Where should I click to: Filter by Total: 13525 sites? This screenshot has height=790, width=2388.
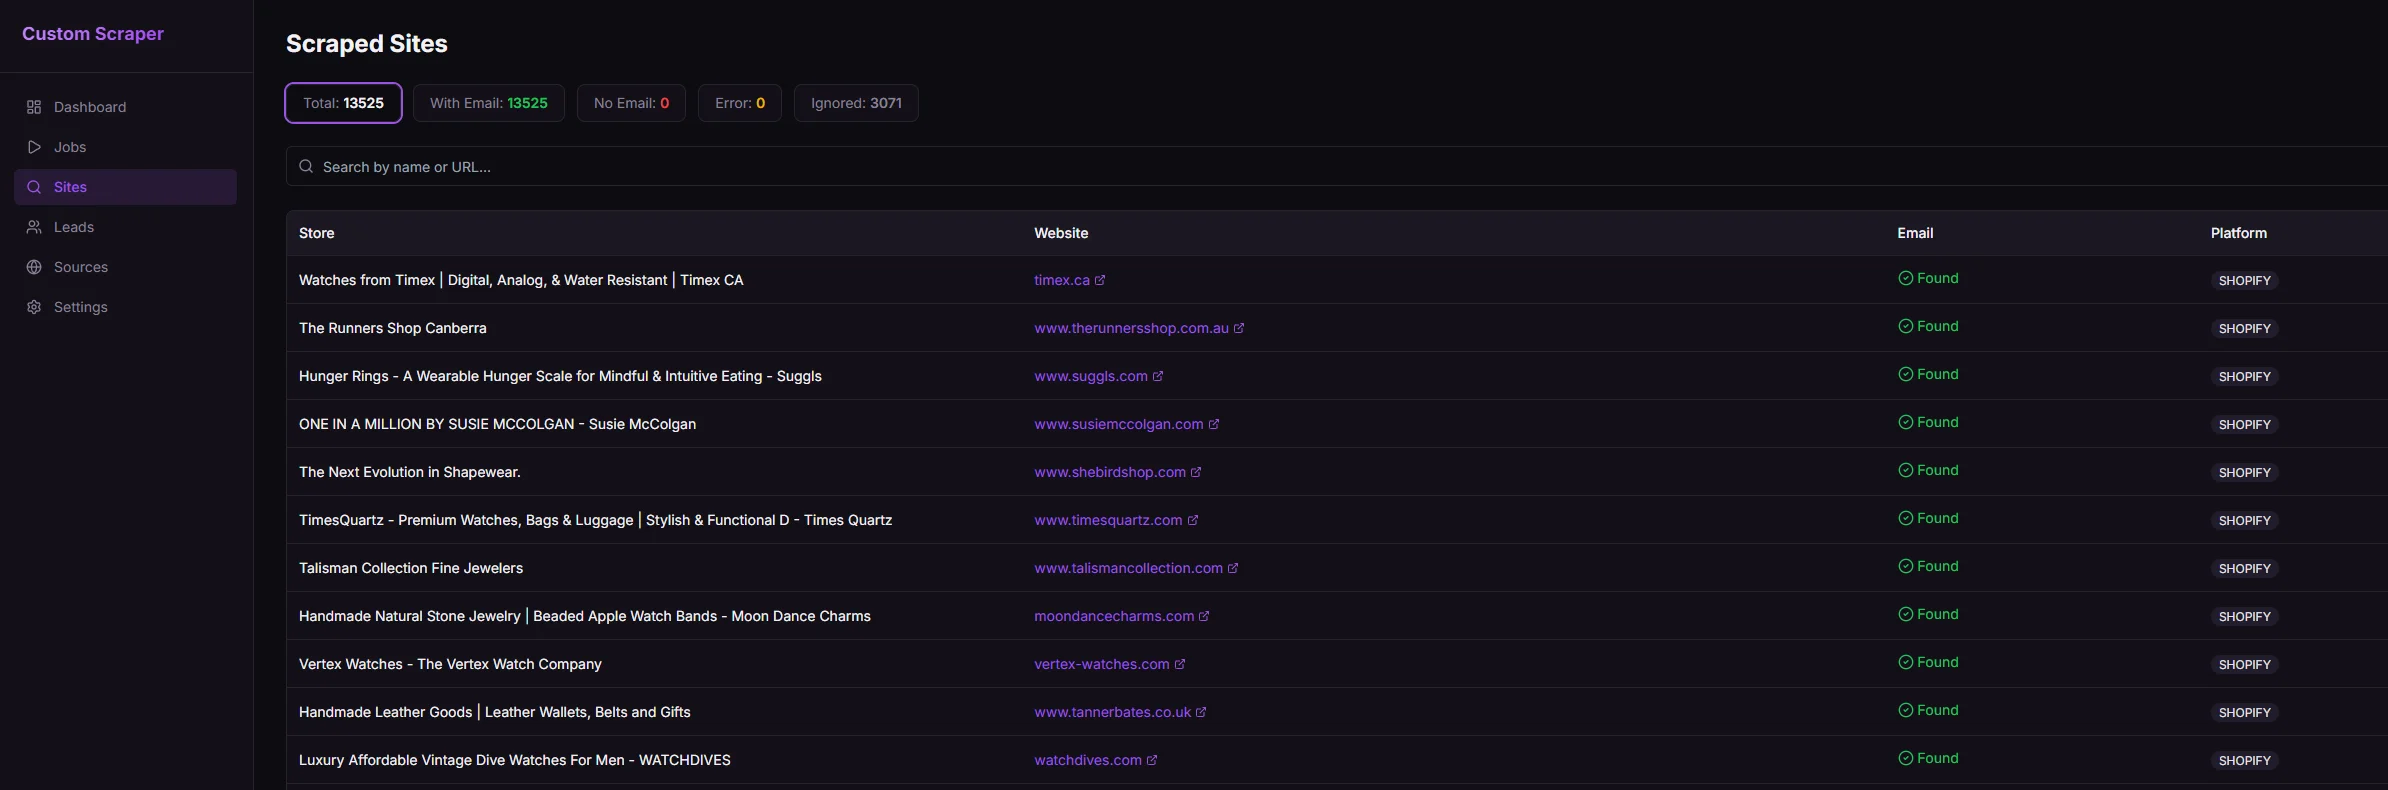tap(343, 103)
